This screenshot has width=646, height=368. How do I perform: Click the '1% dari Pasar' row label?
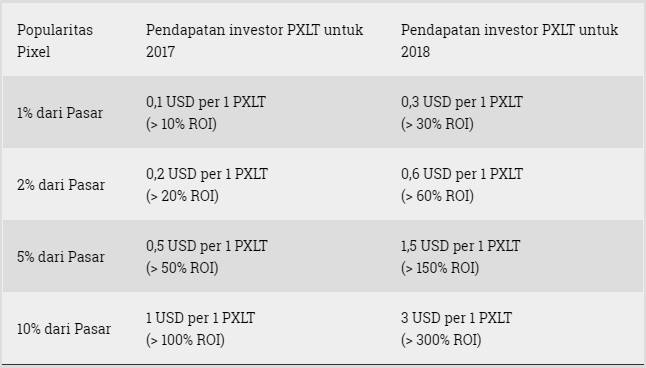pos(60,113)
